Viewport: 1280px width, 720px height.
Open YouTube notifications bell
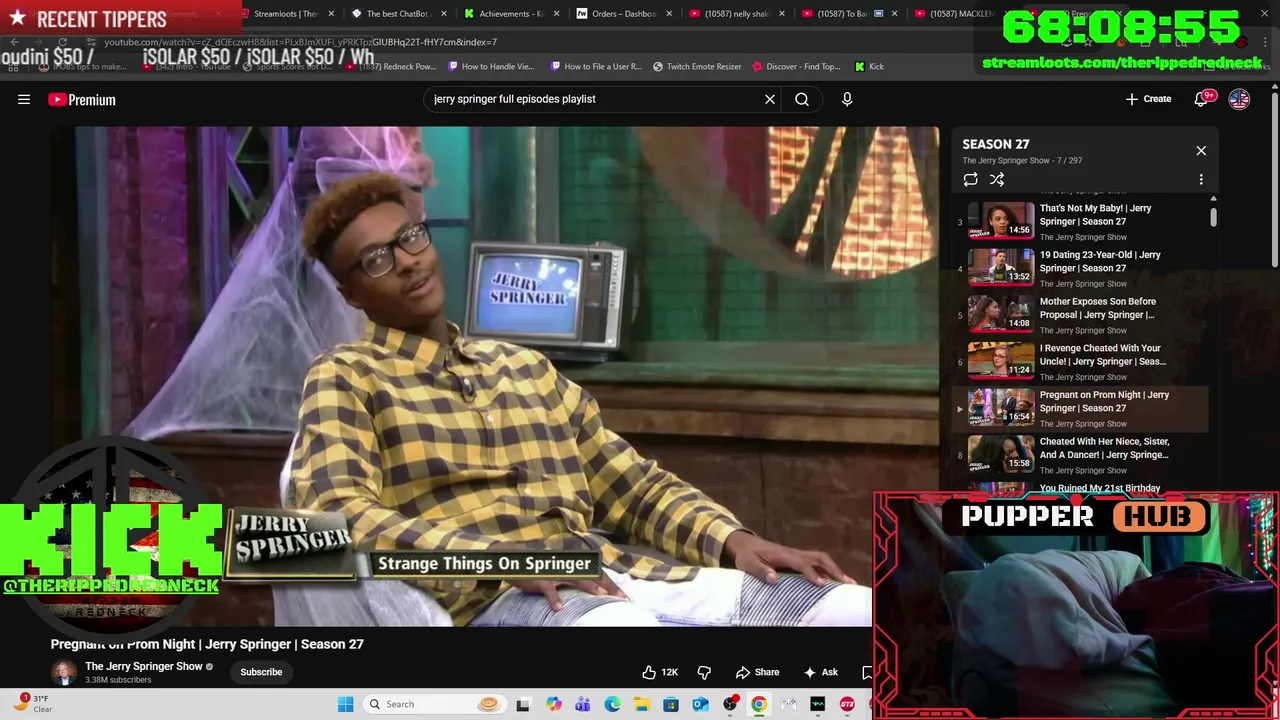click(1204, 99)
